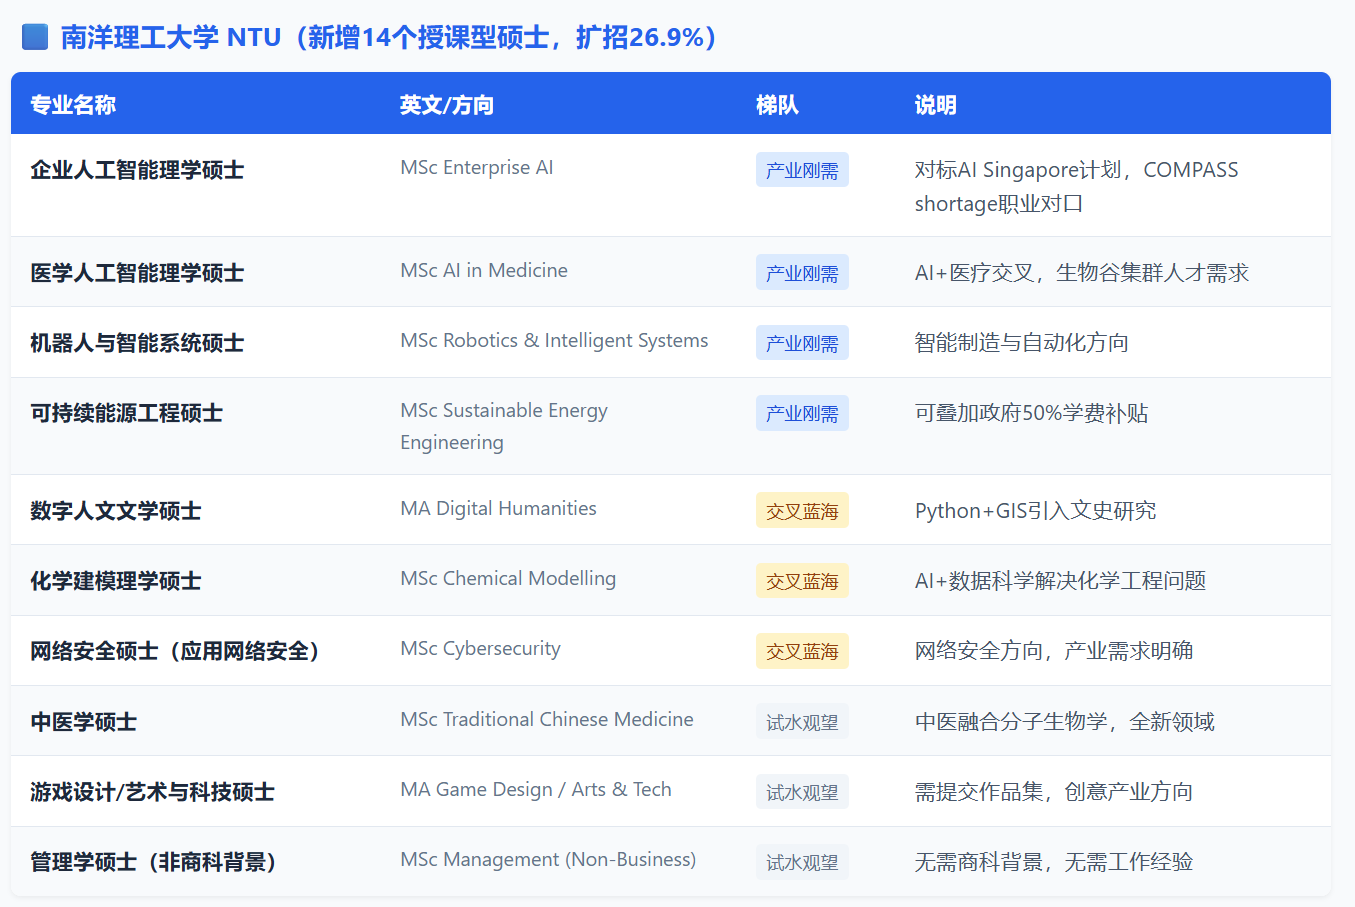Click the MSc Cybersecurity cell
Screen dimensions: 1355x907
click(x=480, y=649)
